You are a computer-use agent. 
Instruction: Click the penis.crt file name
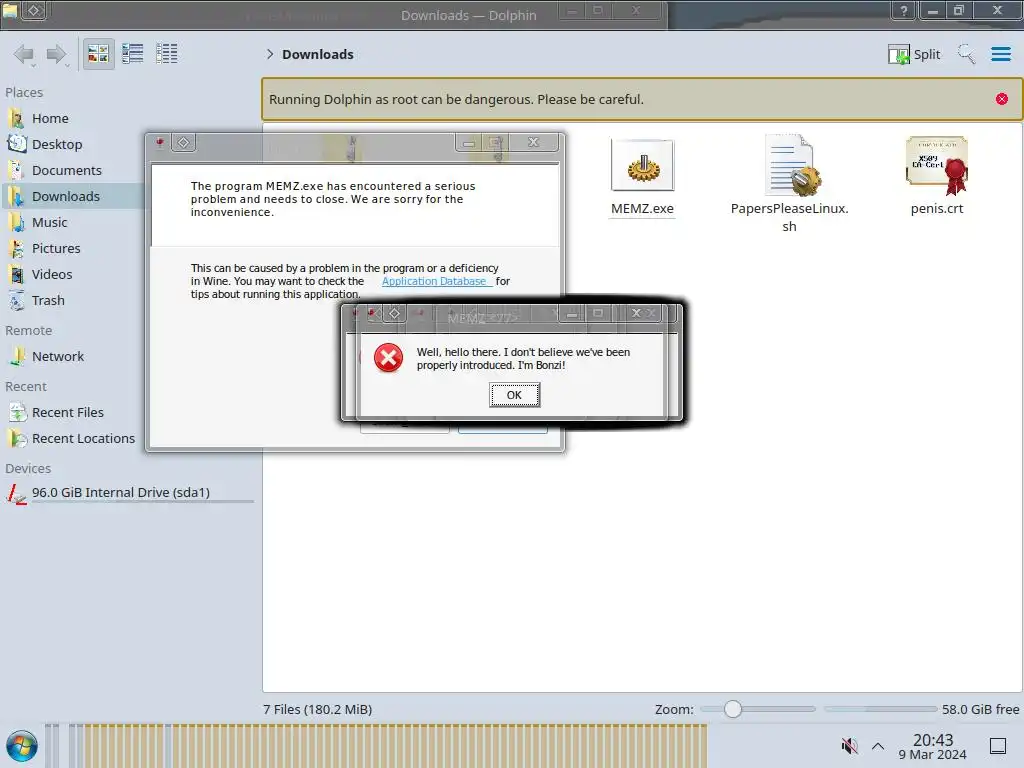pos(937,208)
